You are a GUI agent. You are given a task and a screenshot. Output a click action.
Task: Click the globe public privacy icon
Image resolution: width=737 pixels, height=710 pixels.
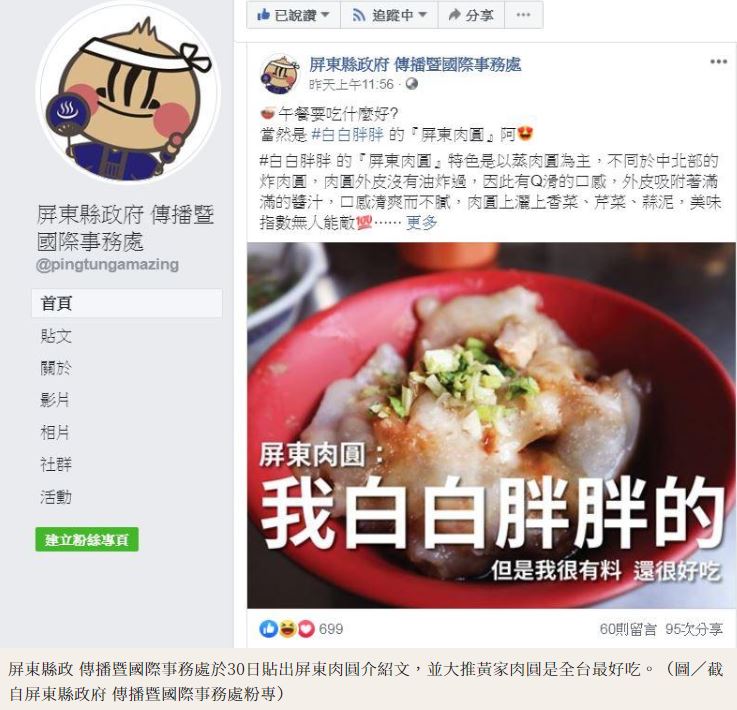[411, 84]
